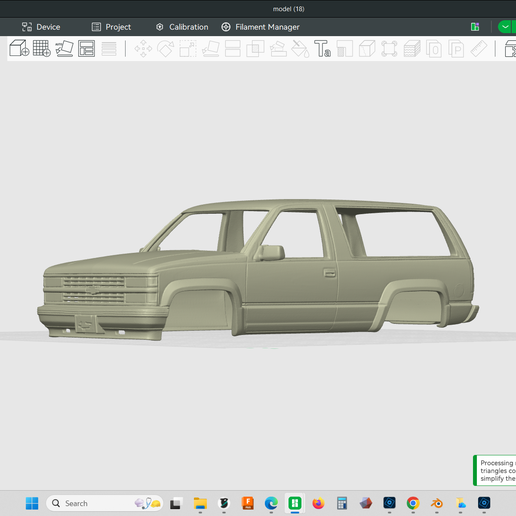Open the Filament Manager tab
Image resolution: width=516 pixels, height=516 pixels.
(260, 27)
